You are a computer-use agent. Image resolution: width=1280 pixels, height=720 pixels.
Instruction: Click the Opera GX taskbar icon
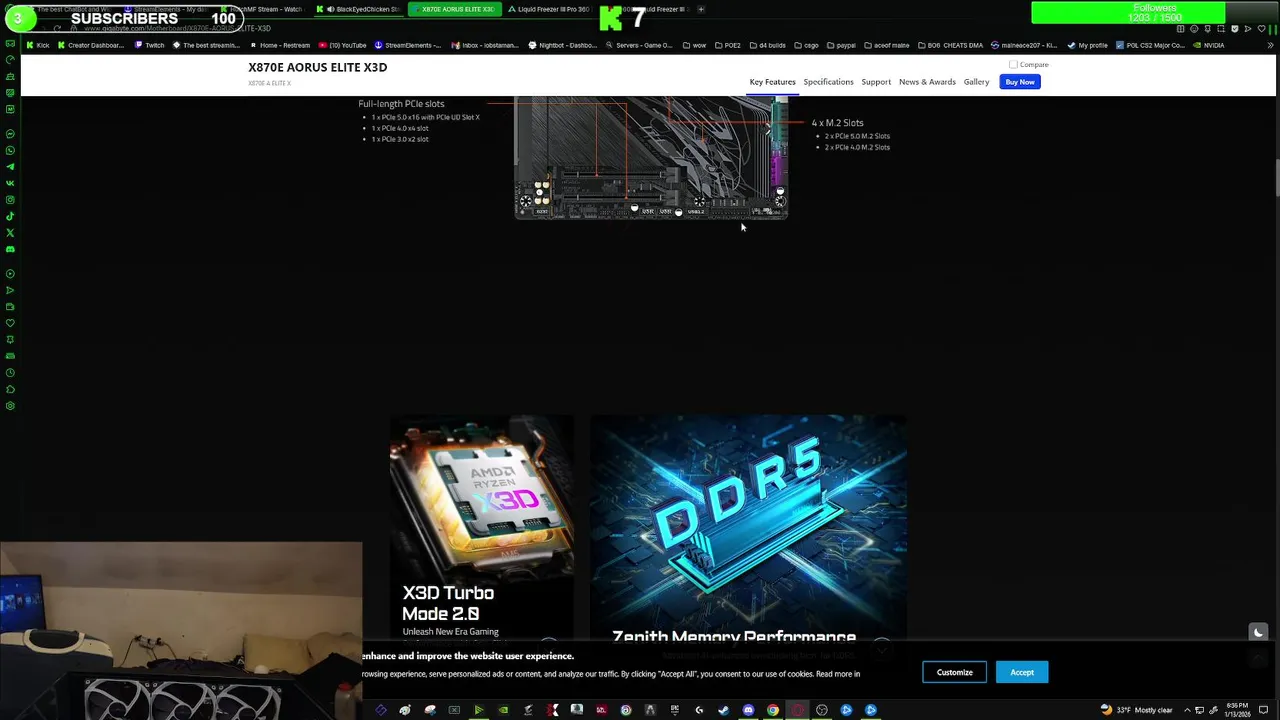(x=797, y=710)
